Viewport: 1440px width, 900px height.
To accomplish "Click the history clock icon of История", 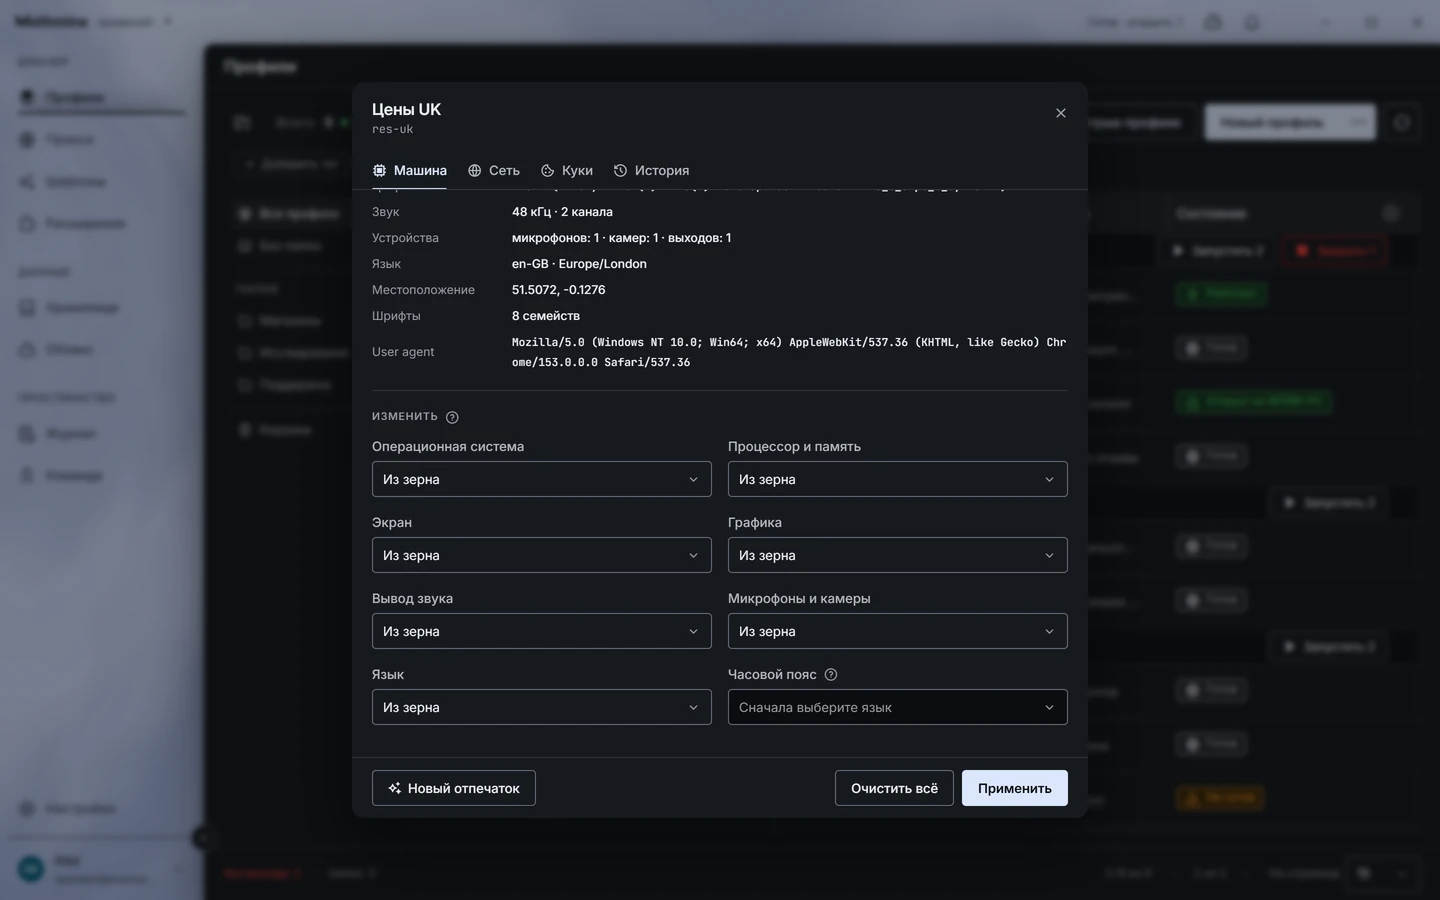I will pos(620,171).
